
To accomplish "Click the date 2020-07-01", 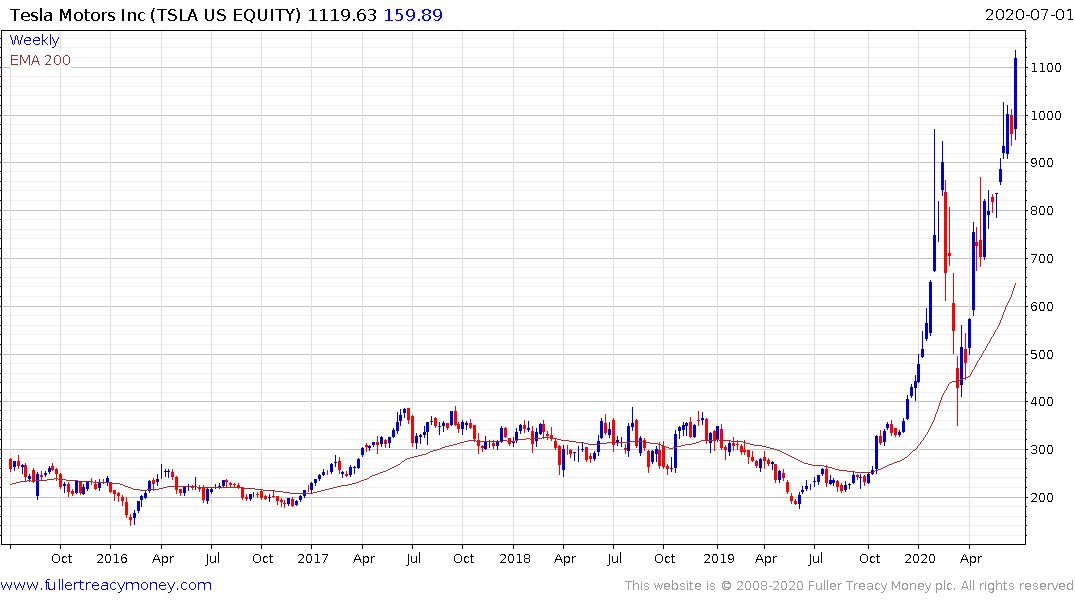I will point(1029,15).
